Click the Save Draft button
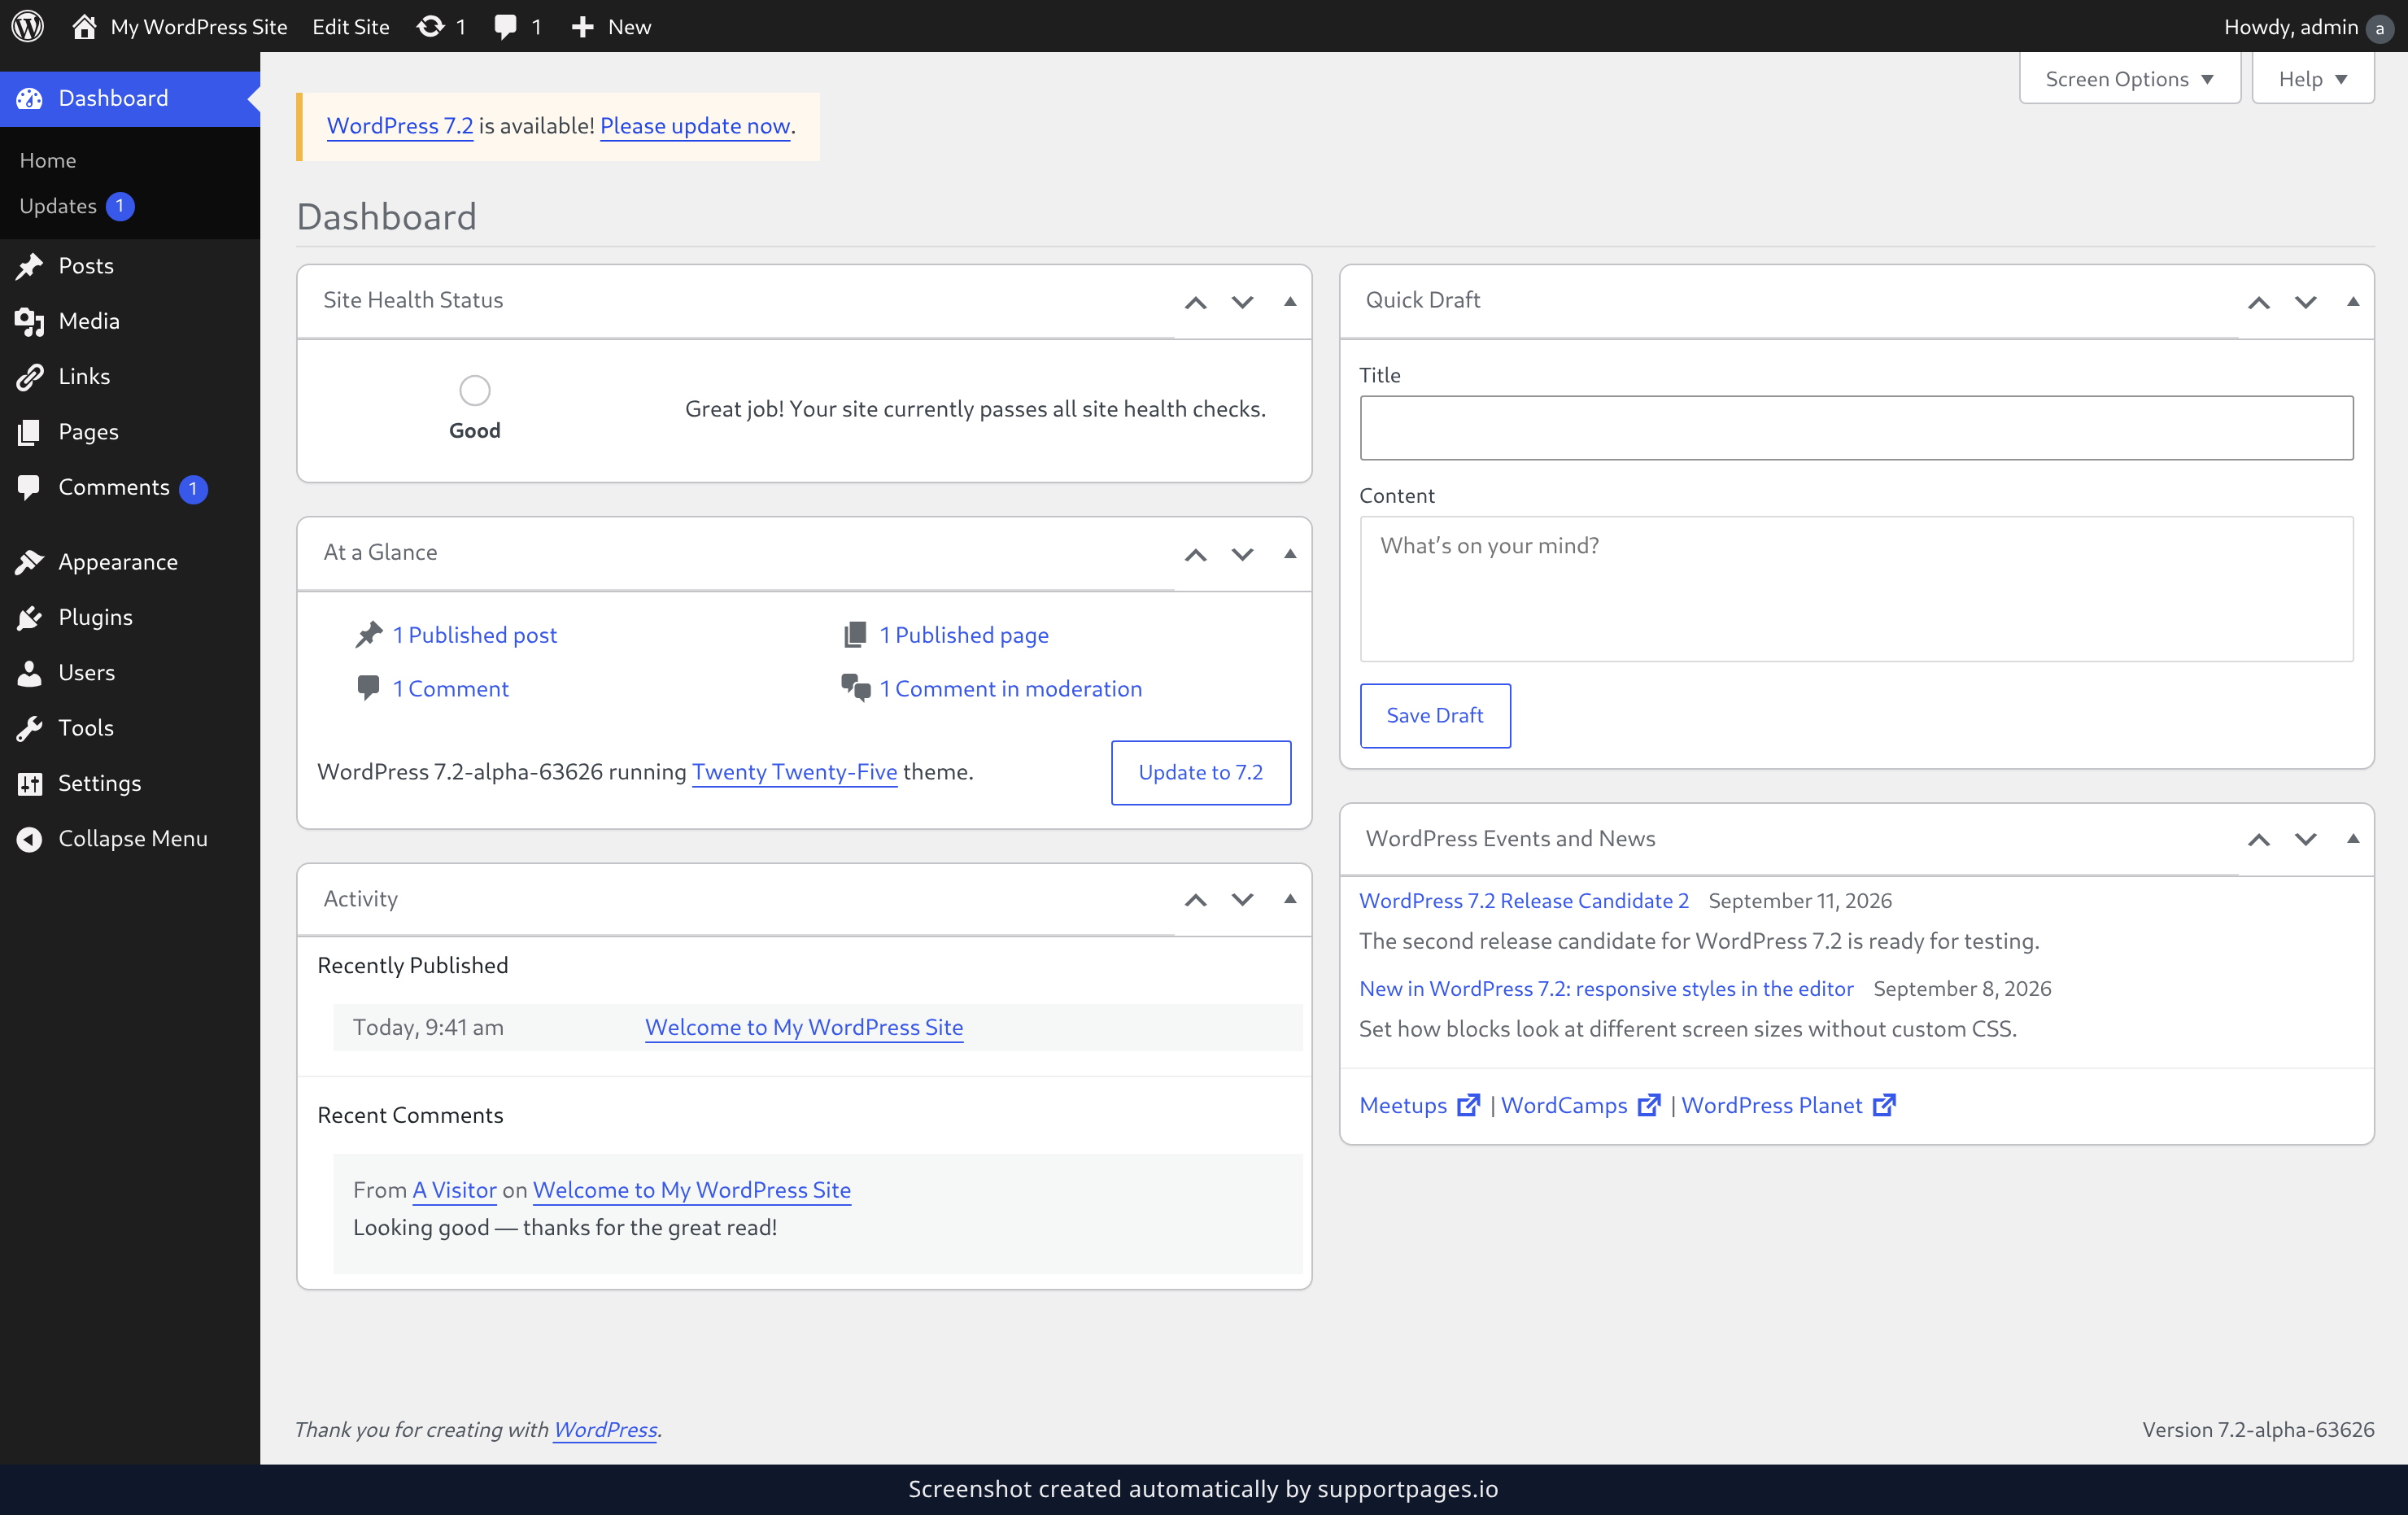2408x1515 pixels. (1435, 715)
